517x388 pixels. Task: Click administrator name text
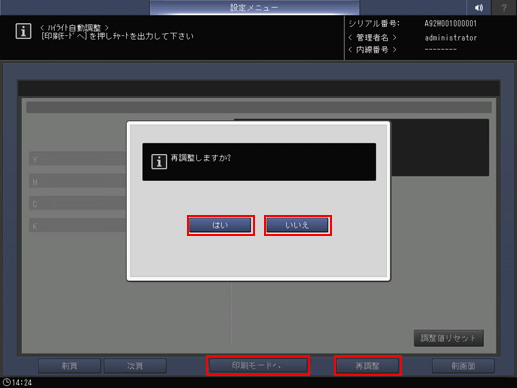pyautogui.click(x=451, y=38)
